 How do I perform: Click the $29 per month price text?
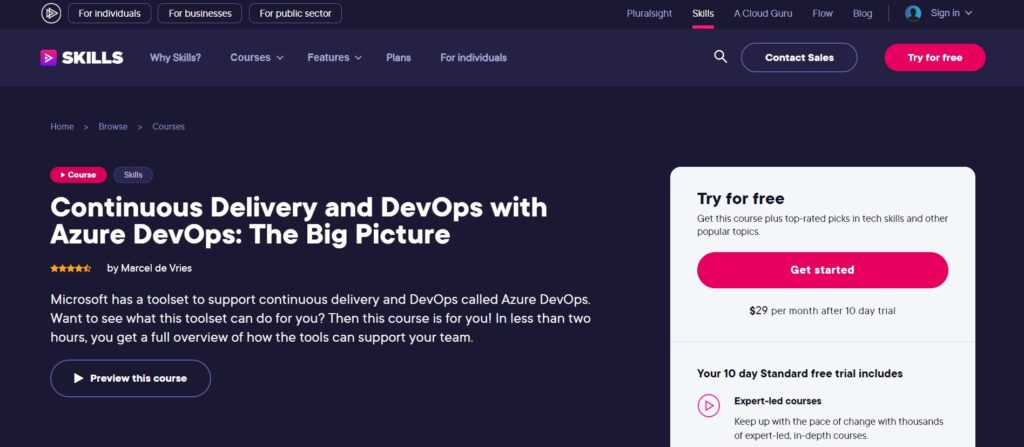822,311
